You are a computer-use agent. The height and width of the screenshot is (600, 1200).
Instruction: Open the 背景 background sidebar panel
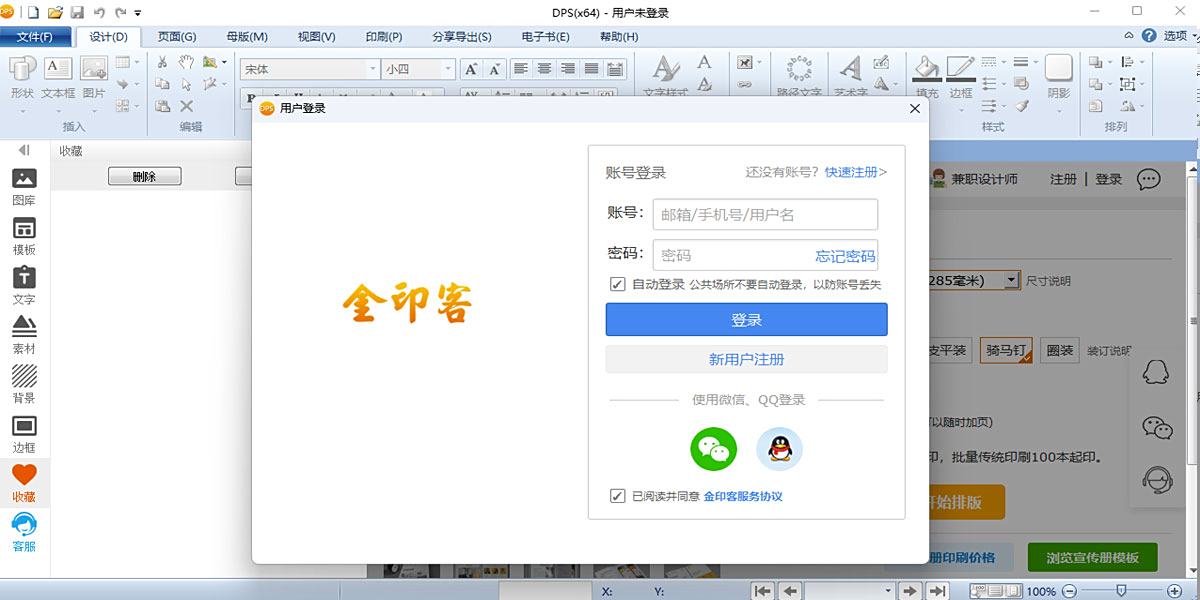[24, 385]
